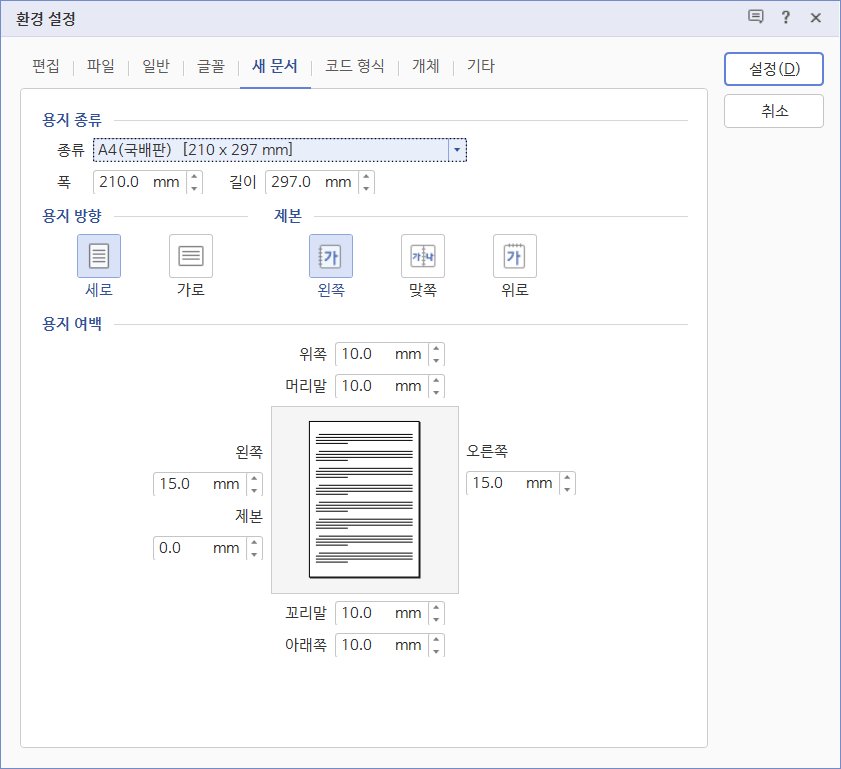Decrease the 꼬리말 footer margin
The height and width of the screenshot is (769, 841).
click(x=437, y=619)
